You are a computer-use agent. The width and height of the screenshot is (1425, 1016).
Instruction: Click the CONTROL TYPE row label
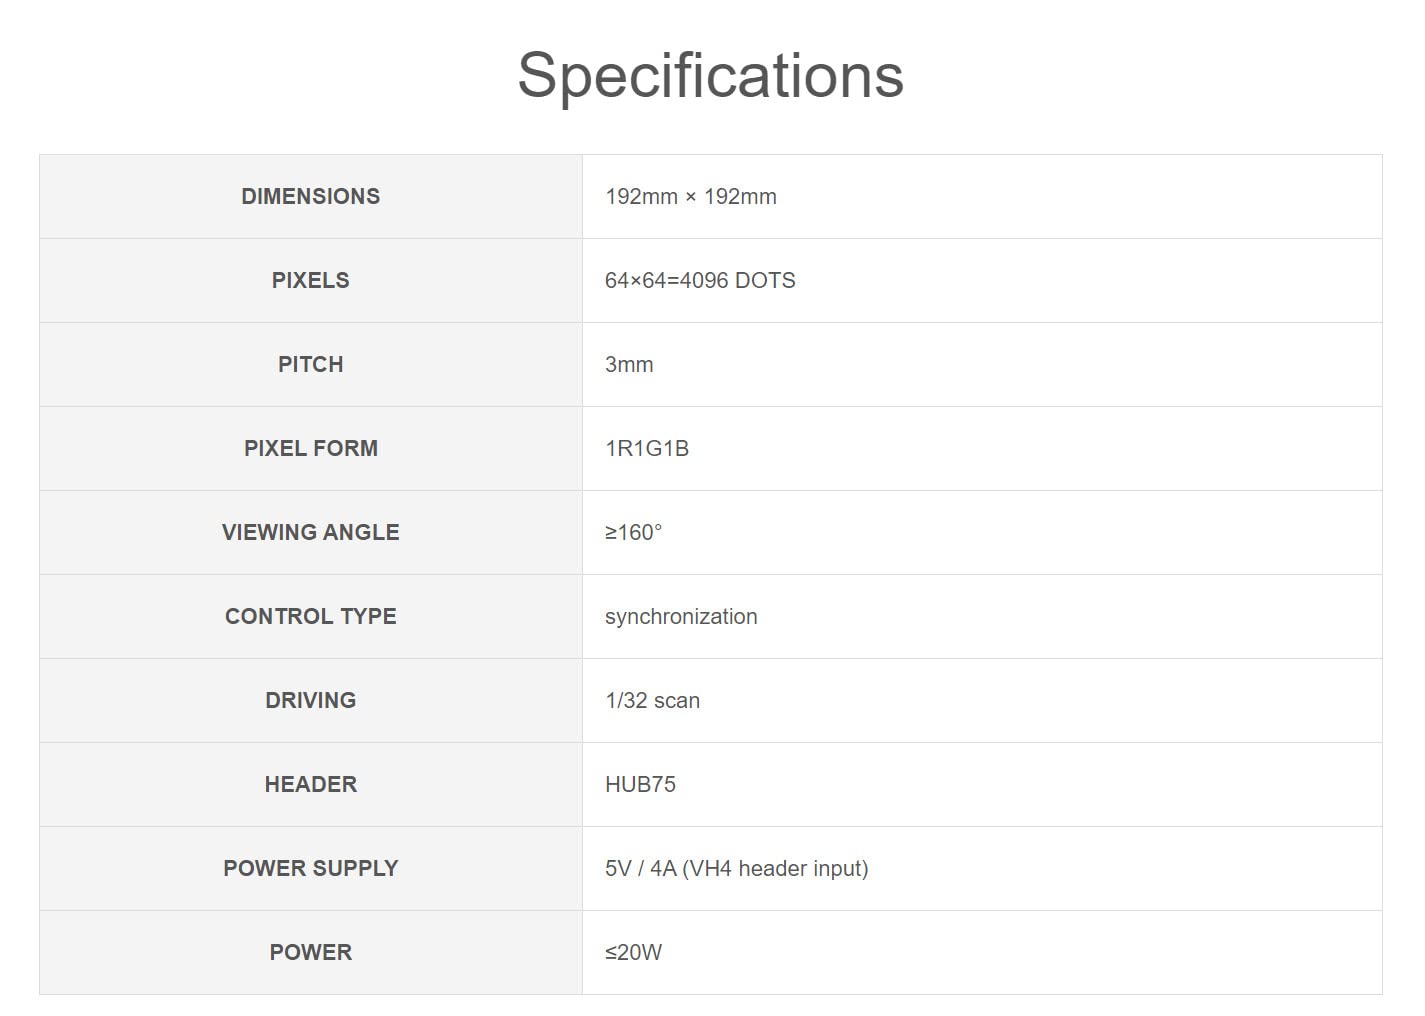click(x=310, y=616)
